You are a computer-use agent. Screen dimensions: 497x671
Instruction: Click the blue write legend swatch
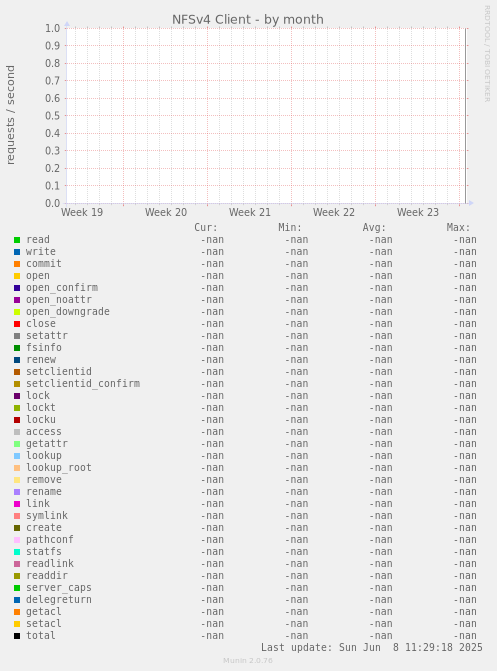(17, 252)
